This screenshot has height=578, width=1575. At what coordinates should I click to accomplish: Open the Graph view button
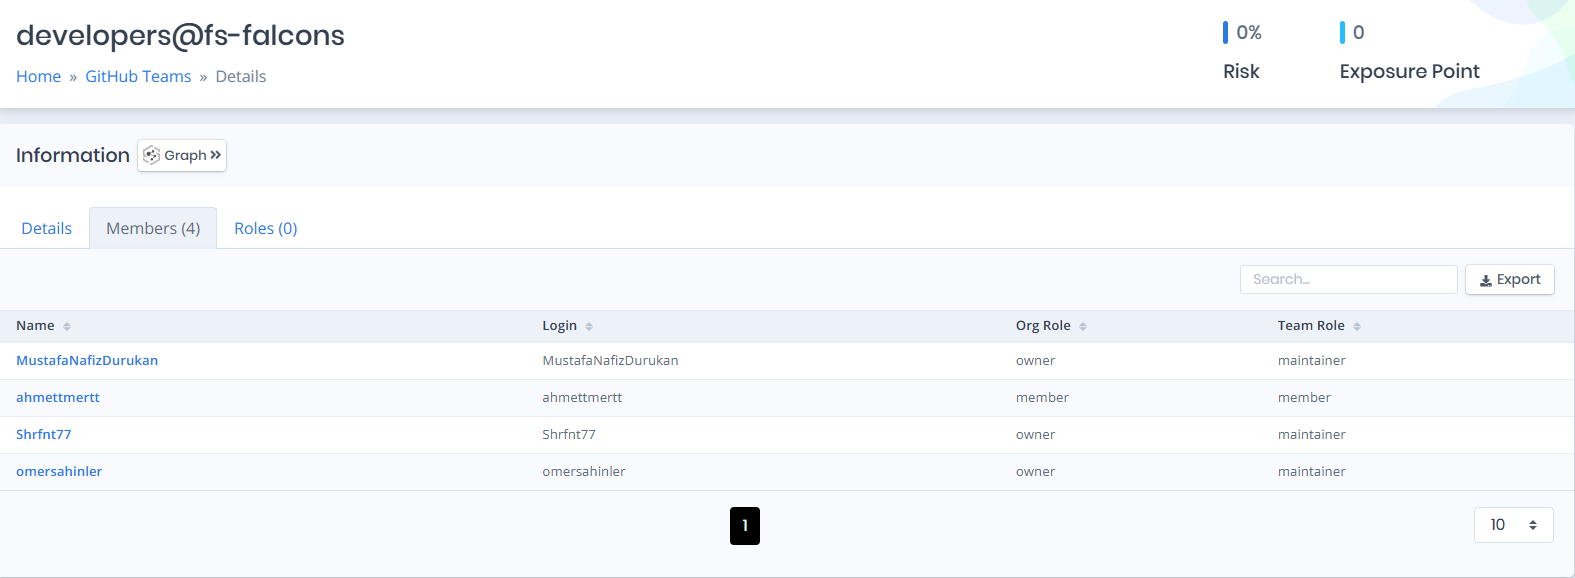point(182,155)
